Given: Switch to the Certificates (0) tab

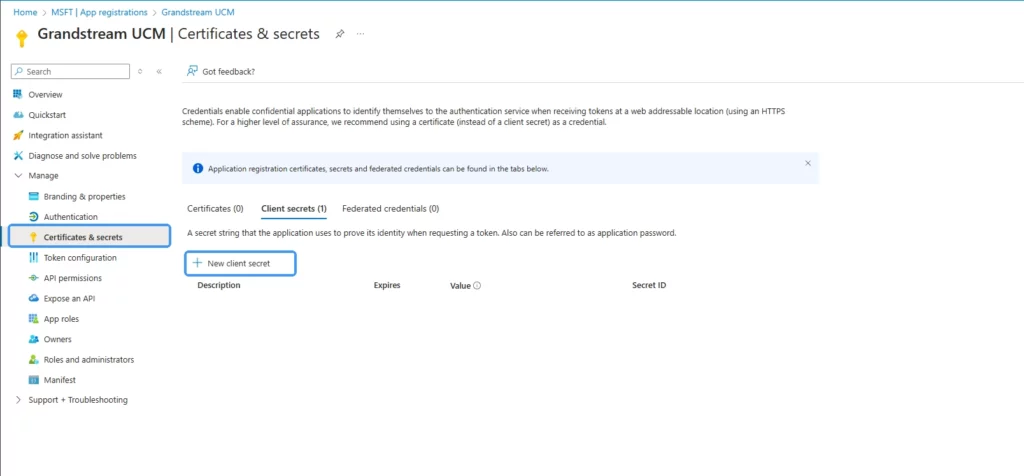Looking at the screenshot, I should point(215,209).
